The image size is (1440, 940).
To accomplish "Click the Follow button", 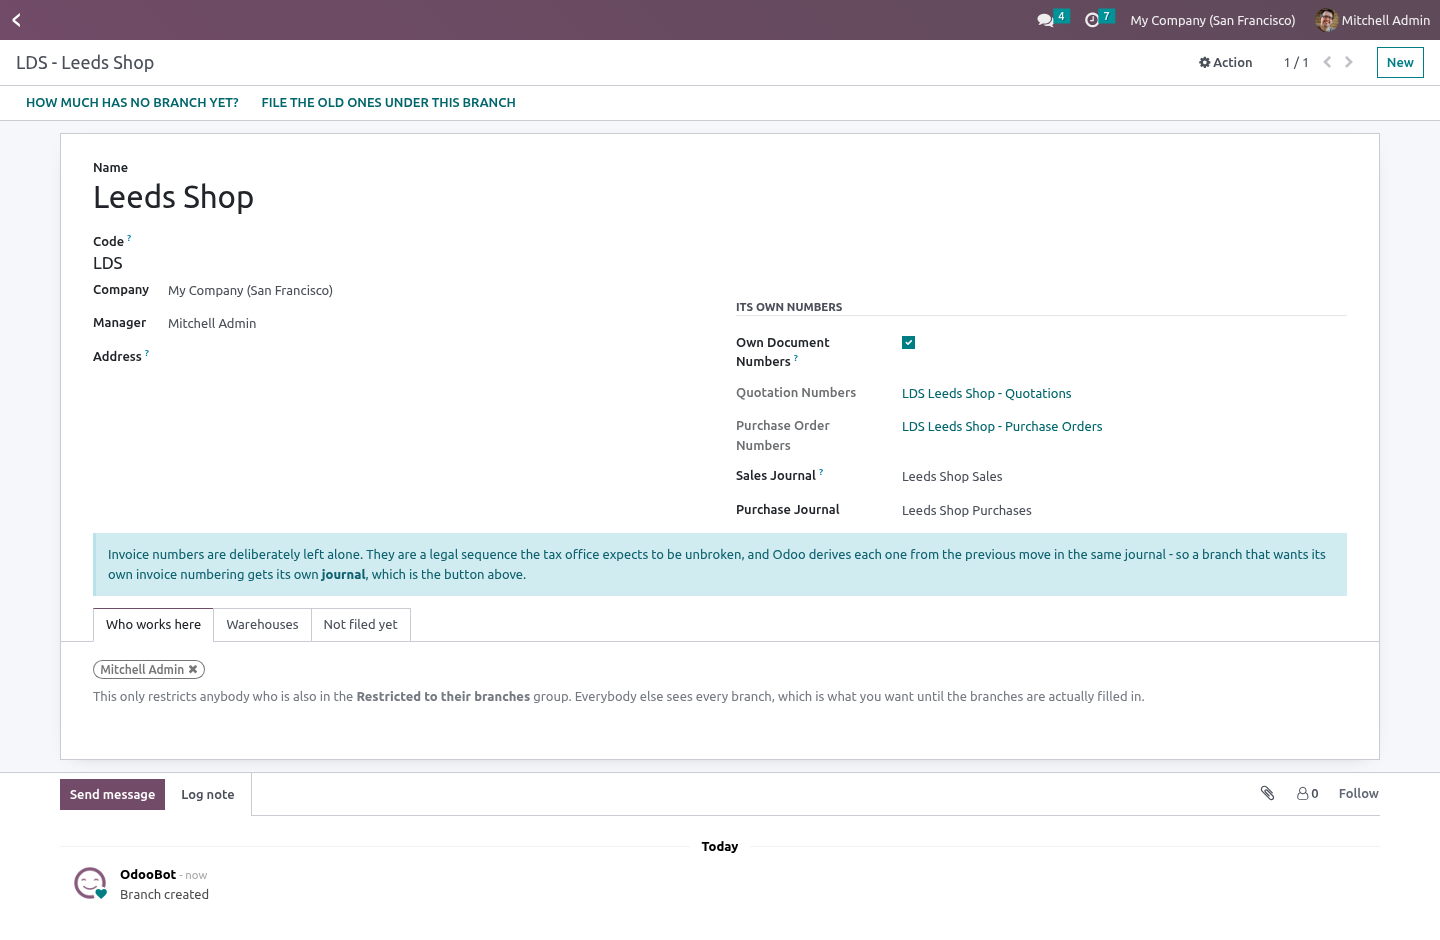I will (1358, 794).
